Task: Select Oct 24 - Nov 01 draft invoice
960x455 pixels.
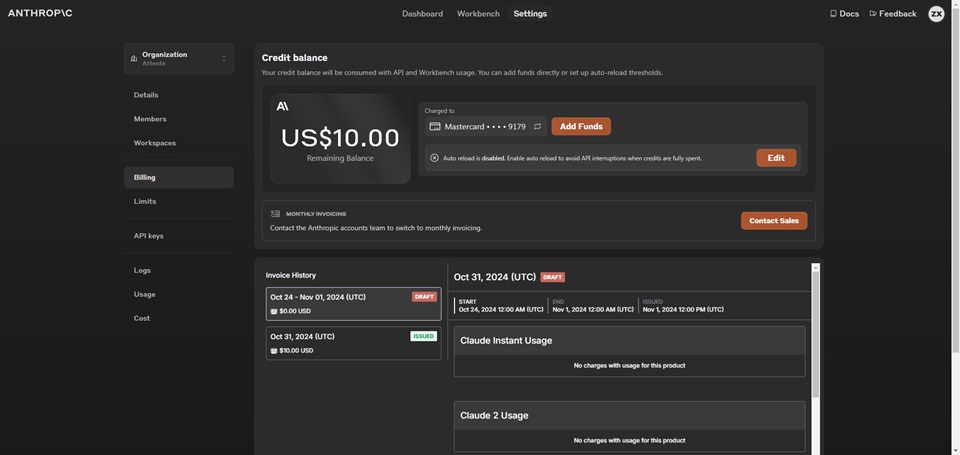Action: (353, 304)
